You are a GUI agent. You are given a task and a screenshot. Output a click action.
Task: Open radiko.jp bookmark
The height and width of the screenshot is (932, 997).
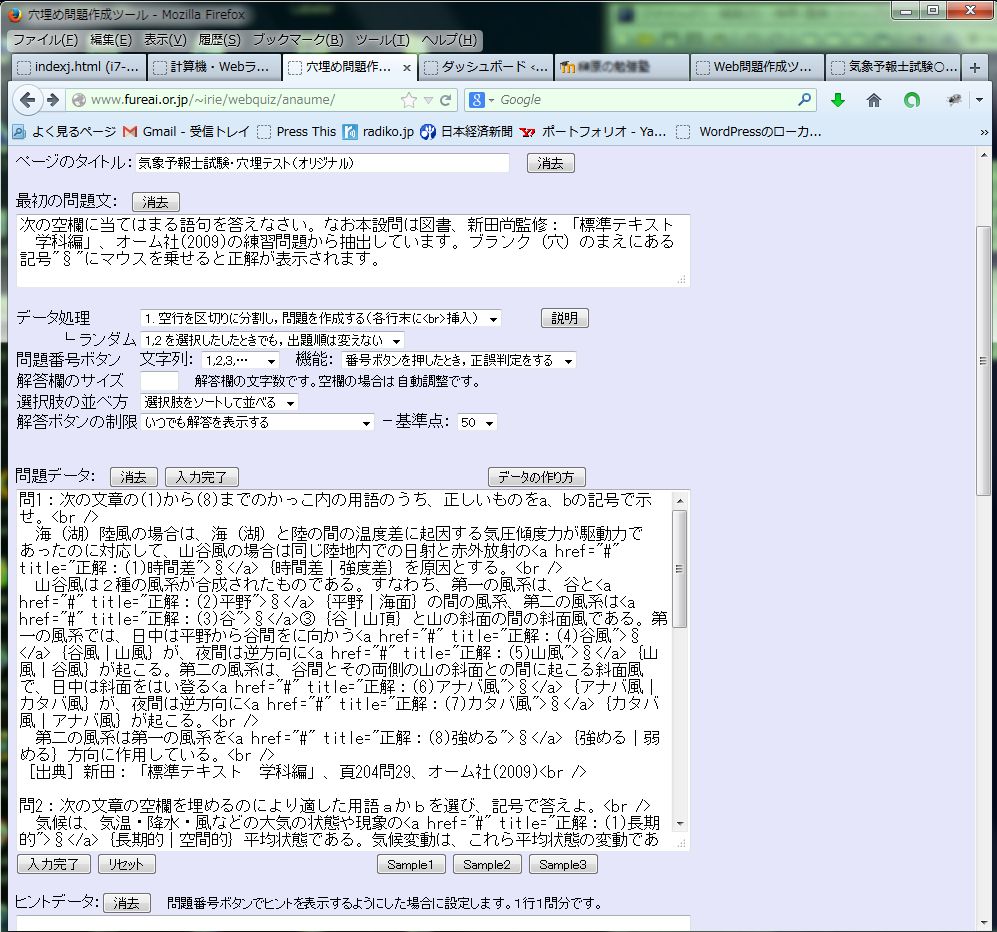click(x=379, y=132)
